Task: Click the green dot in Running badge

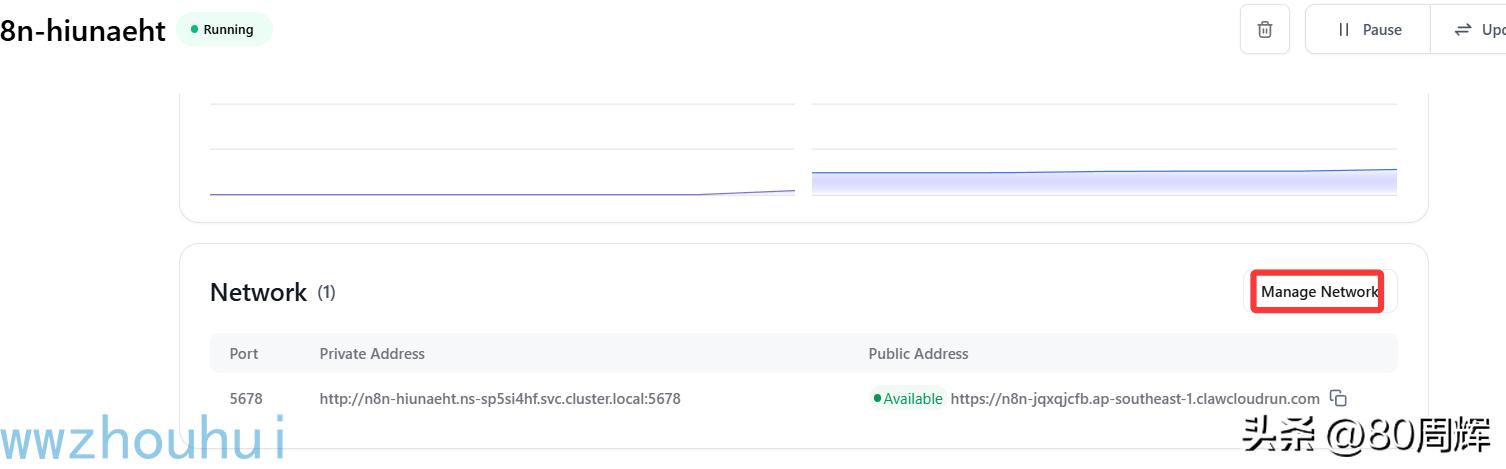Action: (x=194, y=30)
